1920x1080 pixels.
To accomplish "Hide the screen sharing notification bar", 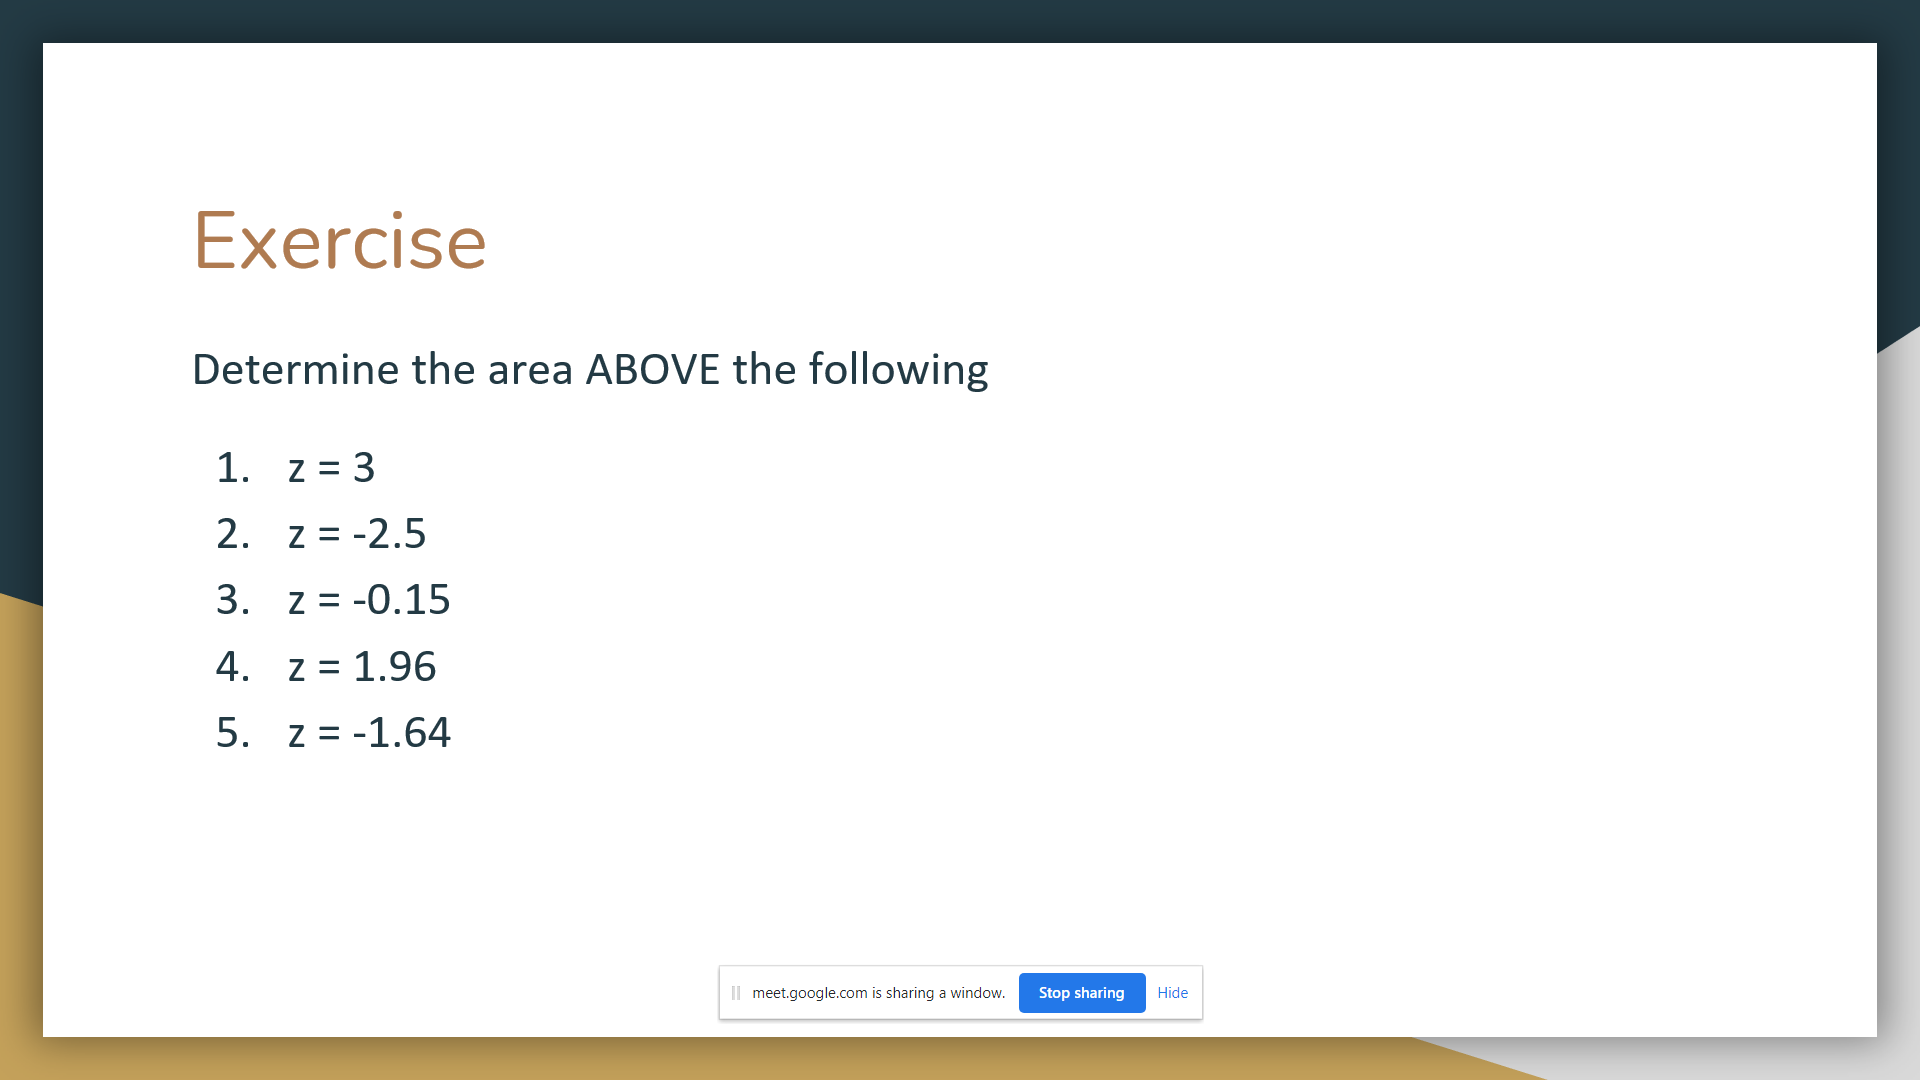I will (x=1172, y=993).
